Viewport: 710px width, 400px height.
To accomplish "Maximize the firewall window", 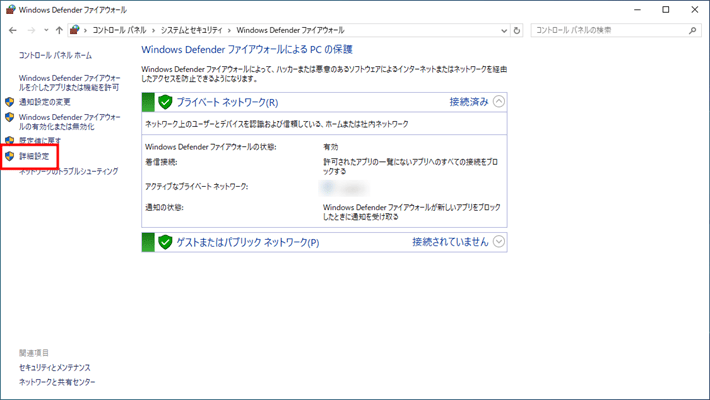I will (x=666, y=10).
